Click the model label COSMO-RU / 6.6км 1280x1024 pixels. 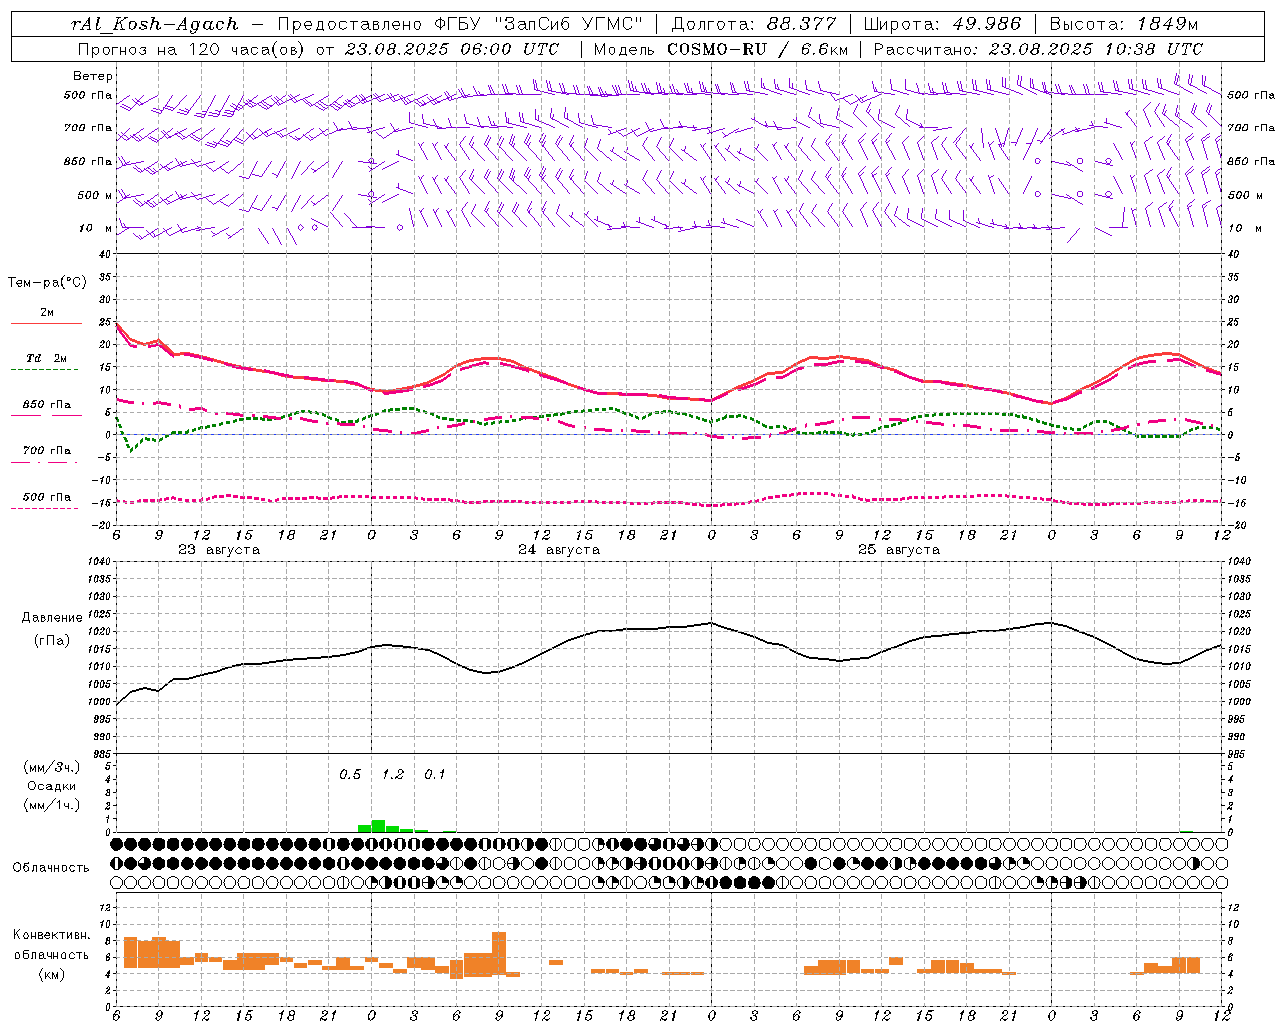757,48
